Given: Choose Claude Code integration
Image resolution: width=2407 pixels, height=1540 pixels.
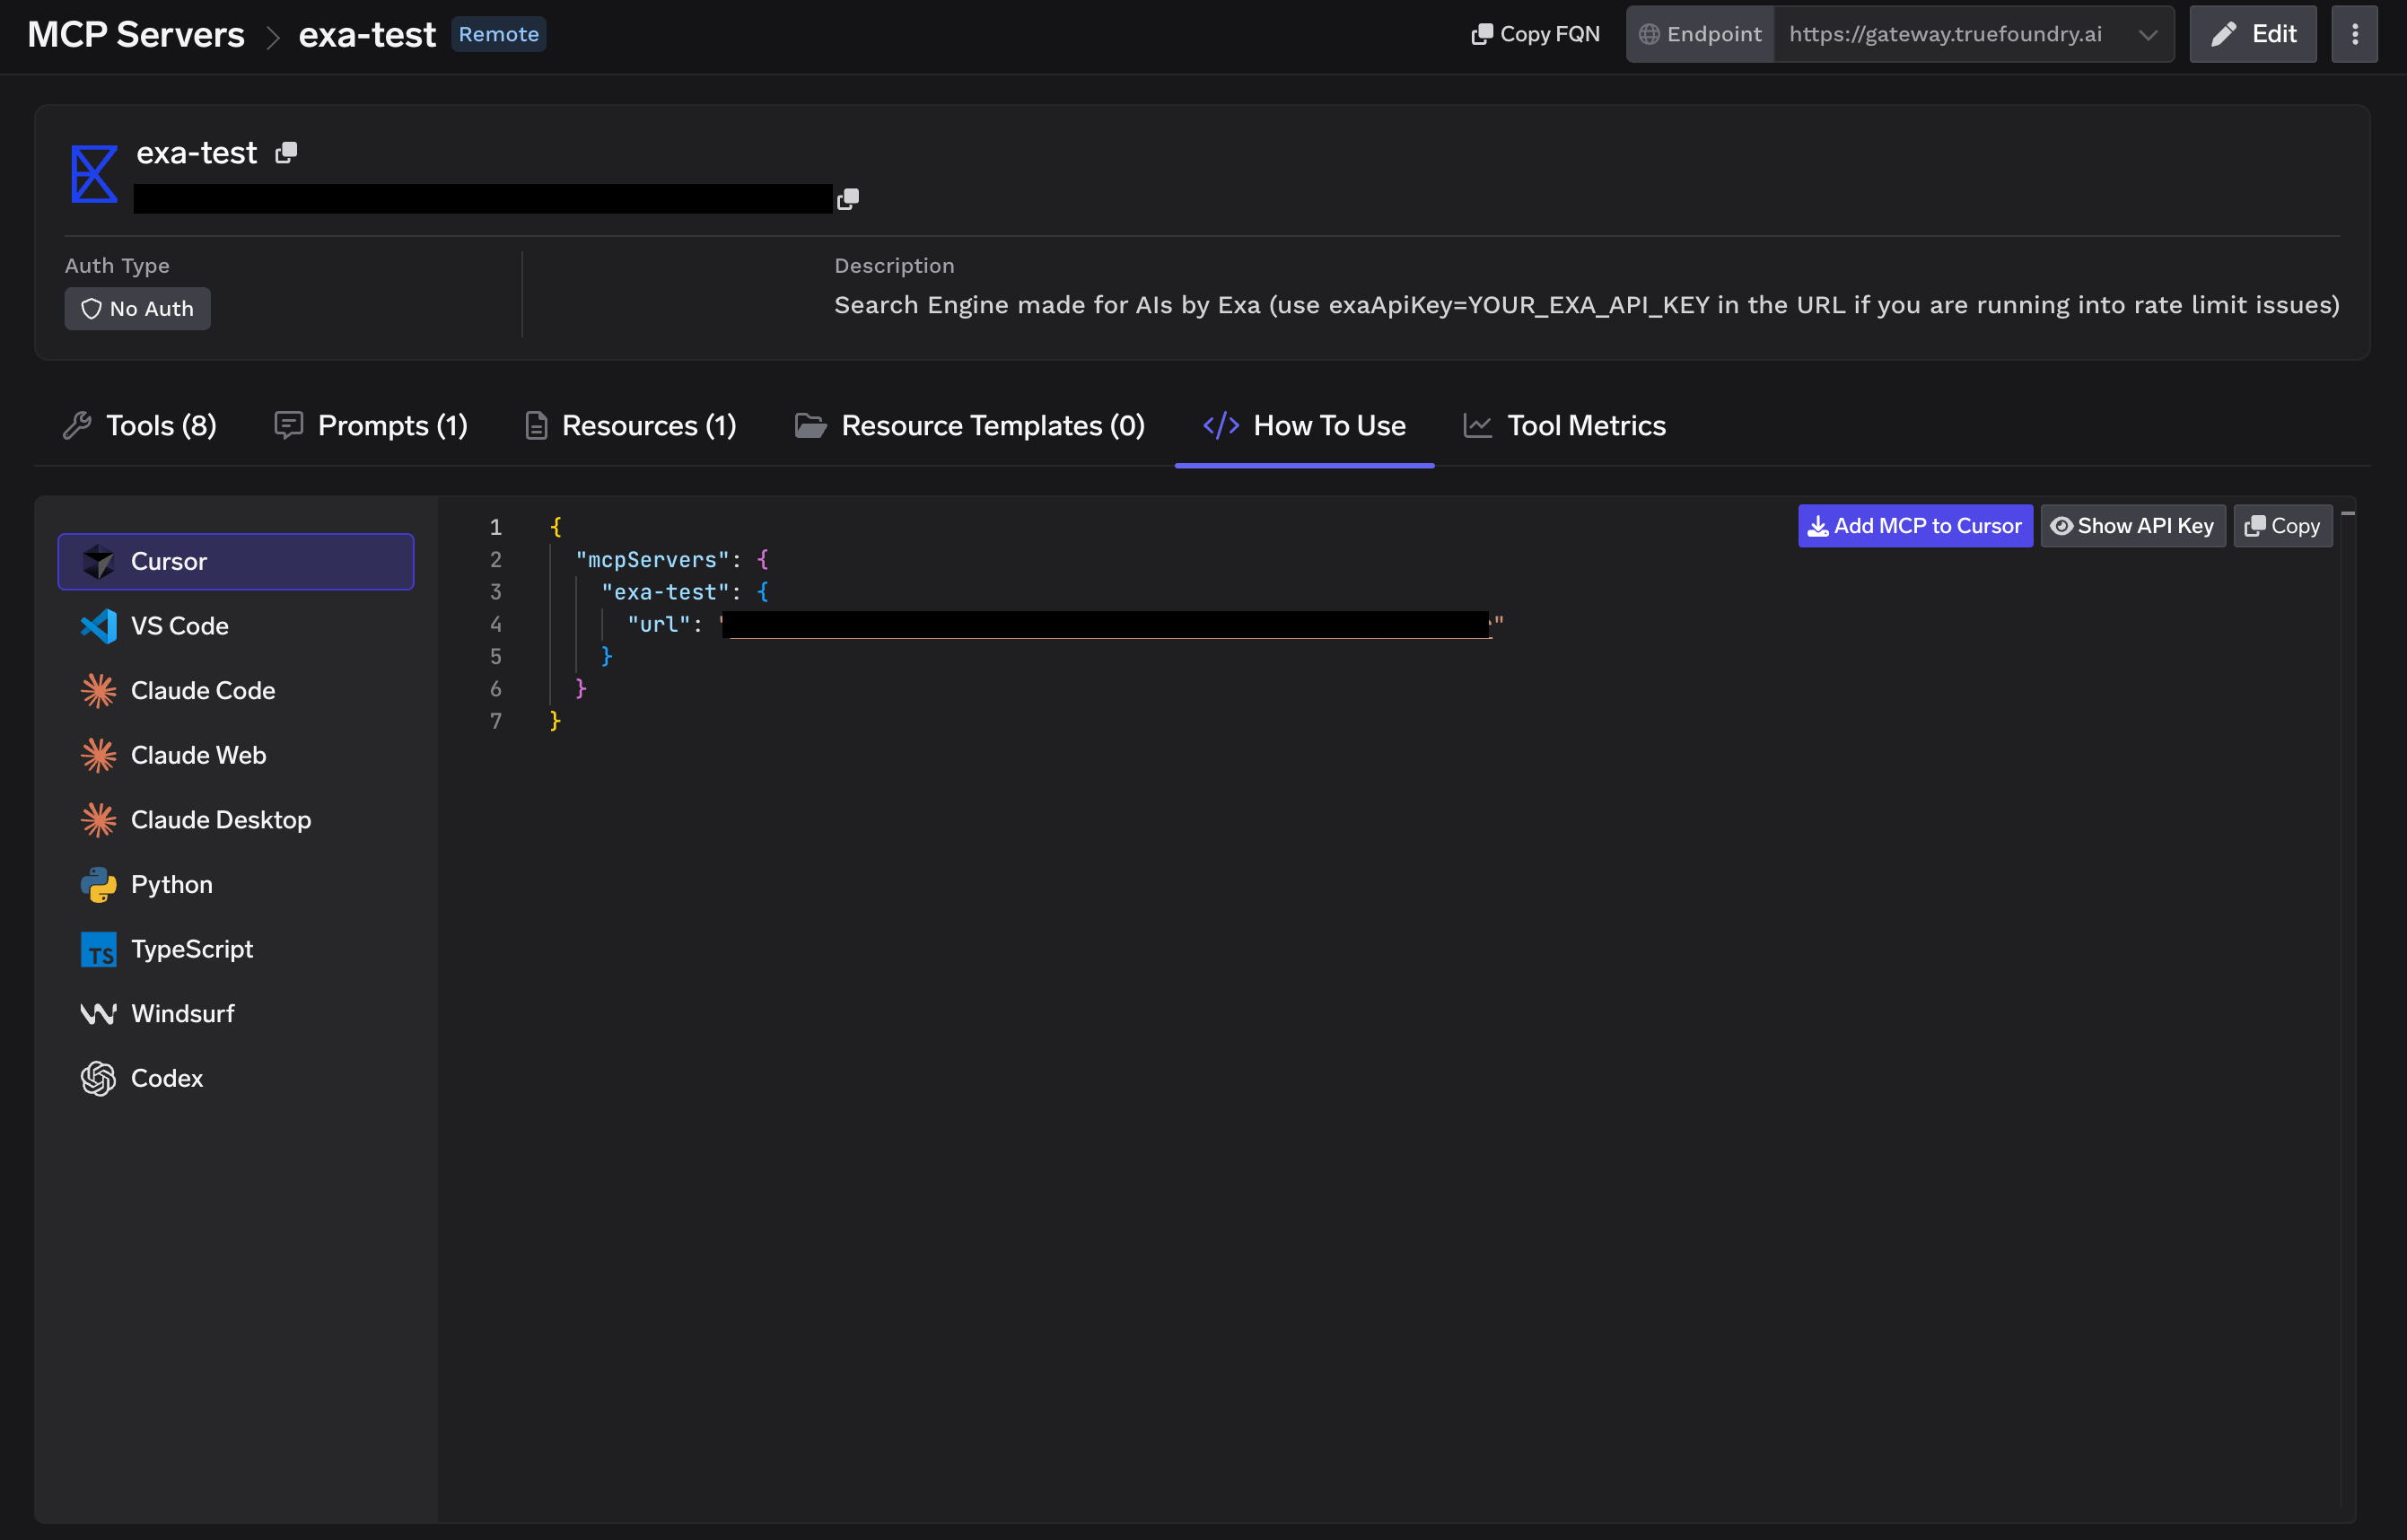Looking at the screenshot, I should (x=236, y=691).
